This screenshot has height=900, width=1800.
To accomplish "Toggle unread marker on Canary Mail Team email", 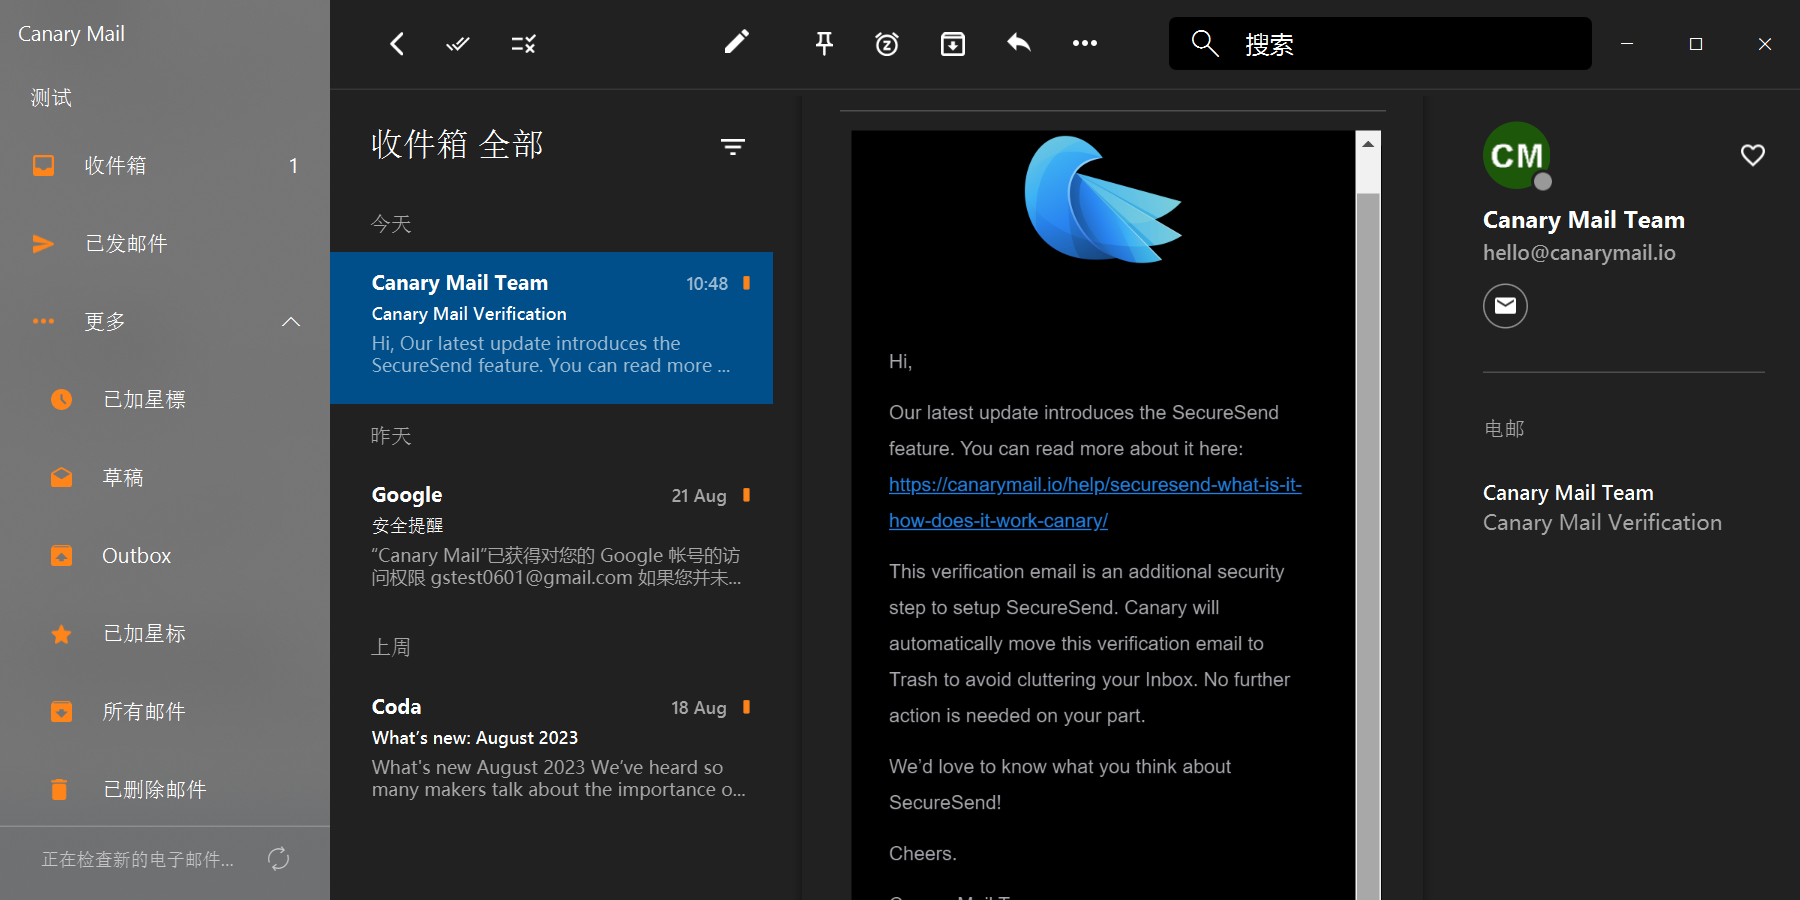I will point(746,283).
